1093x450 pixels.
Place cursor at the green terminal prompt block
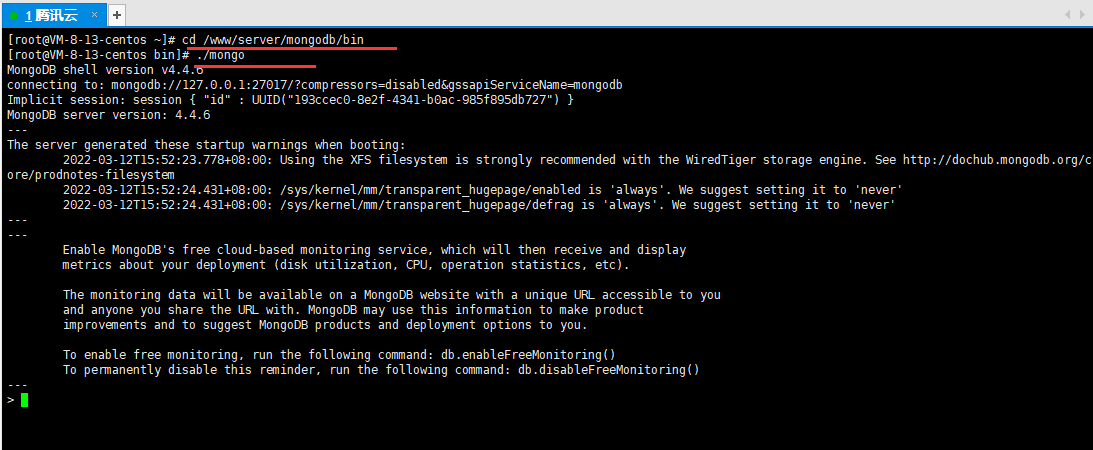[x=24, y=400]
